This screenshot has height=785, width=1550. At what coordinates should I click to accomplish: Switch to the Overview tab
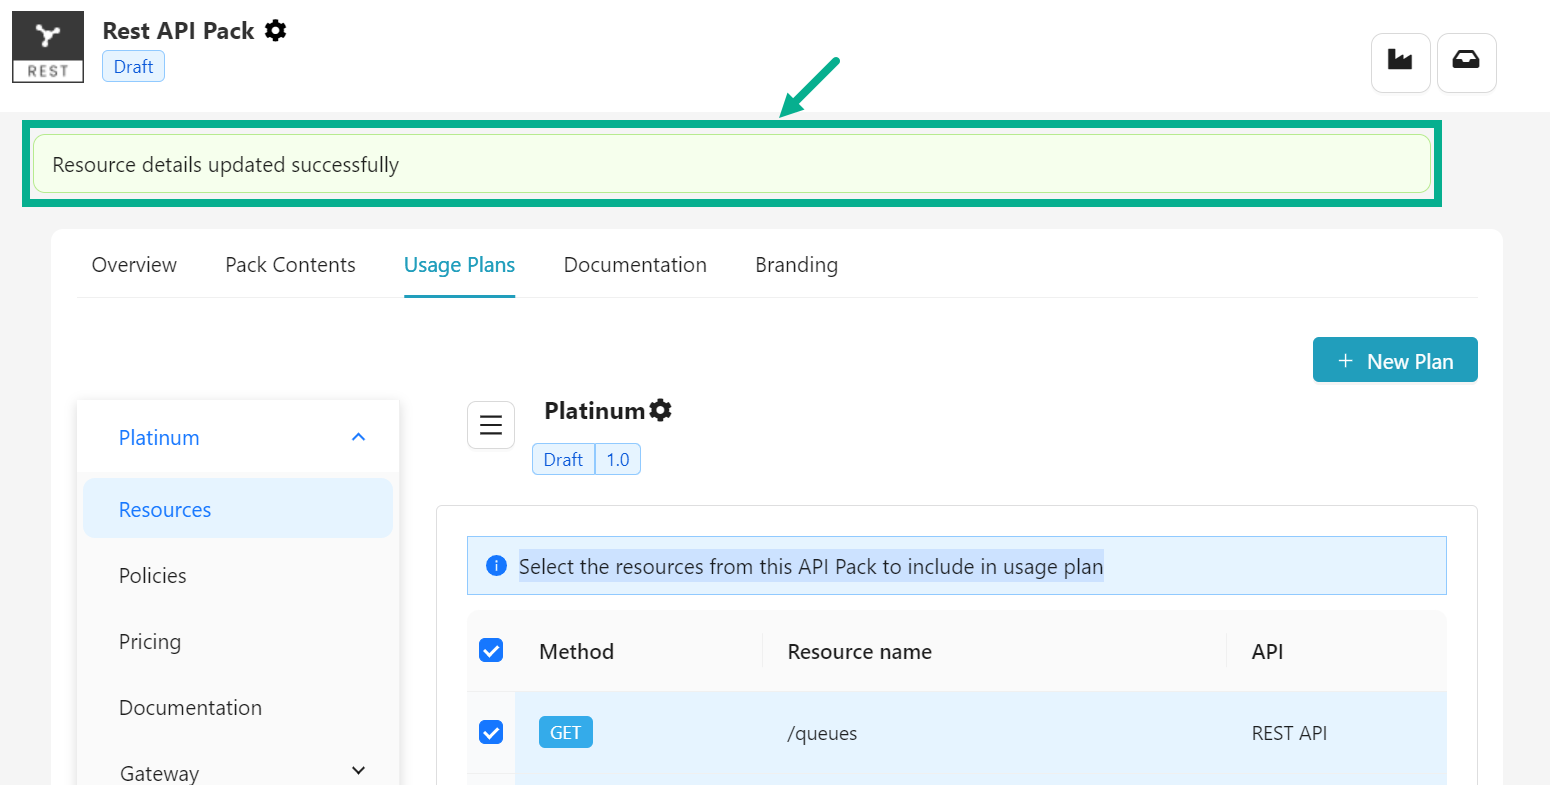click(134, 265)
